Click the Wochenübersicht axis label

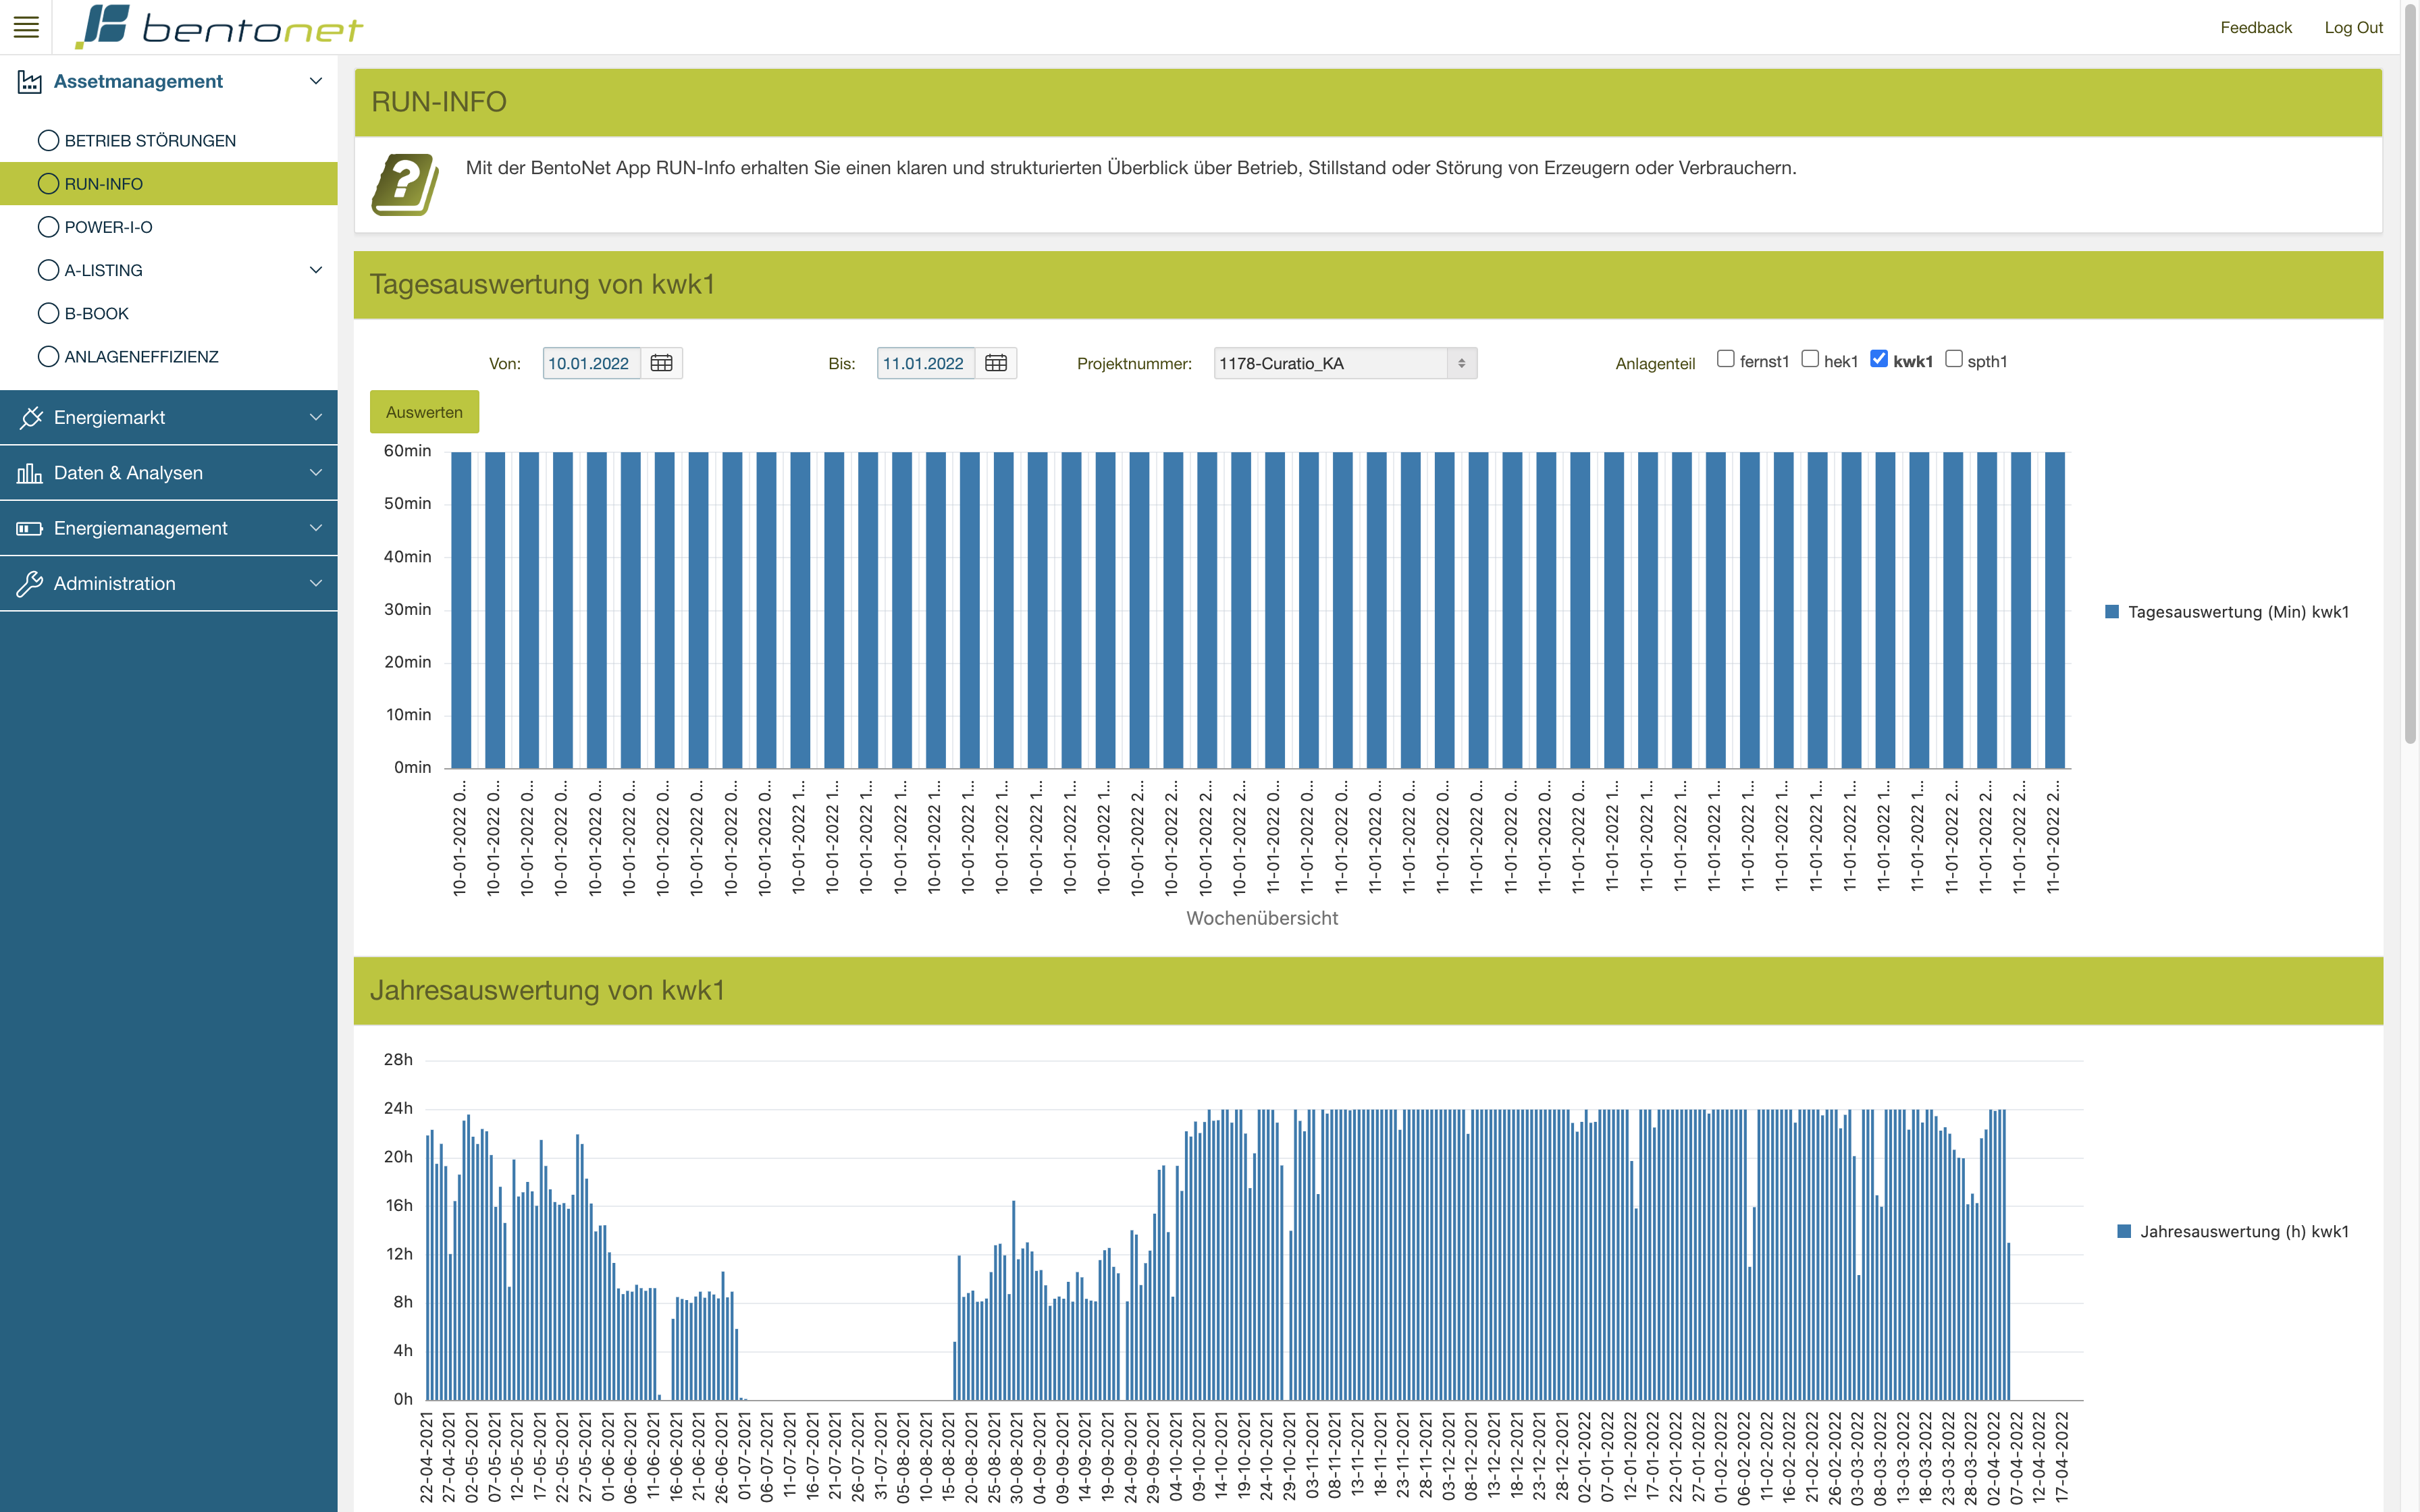[x=1262, y=918]
